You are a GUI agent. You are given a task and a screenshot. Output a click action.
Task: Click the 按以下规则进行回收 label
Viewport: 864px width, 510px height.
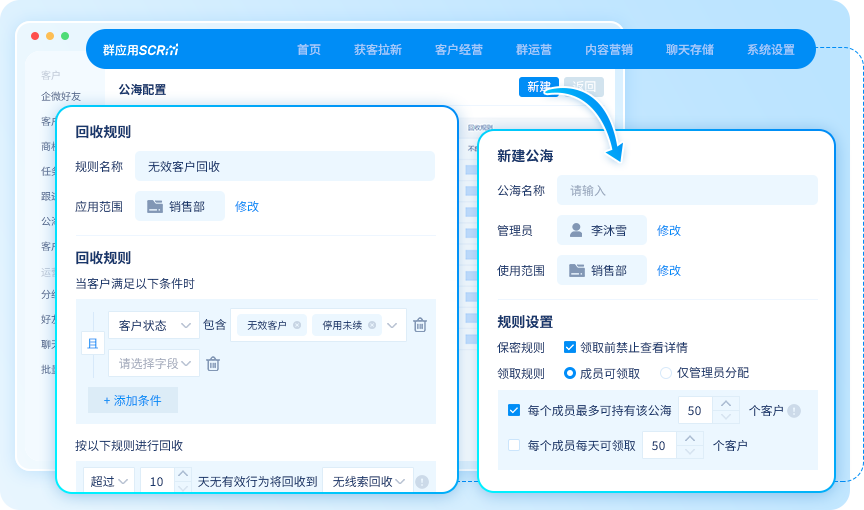coord(129,445)
